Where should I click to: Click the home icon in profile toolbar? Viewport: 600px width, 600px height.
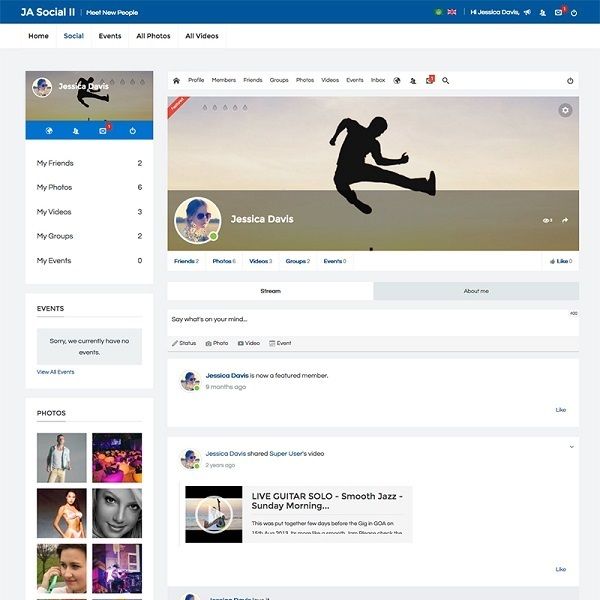[176, 81]
